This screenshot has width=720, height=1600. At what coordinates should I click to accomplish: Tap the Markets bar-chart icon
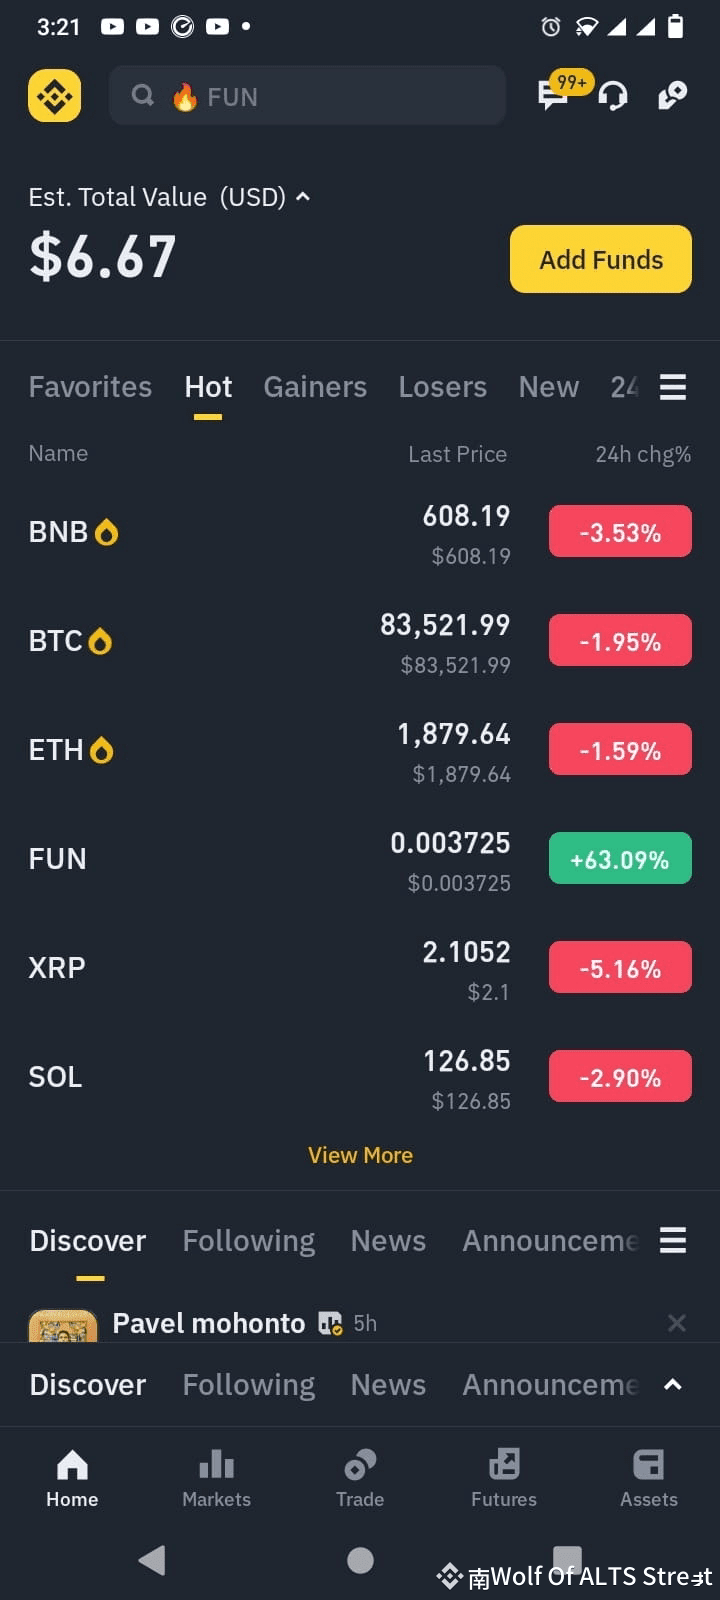point(216,1465)
